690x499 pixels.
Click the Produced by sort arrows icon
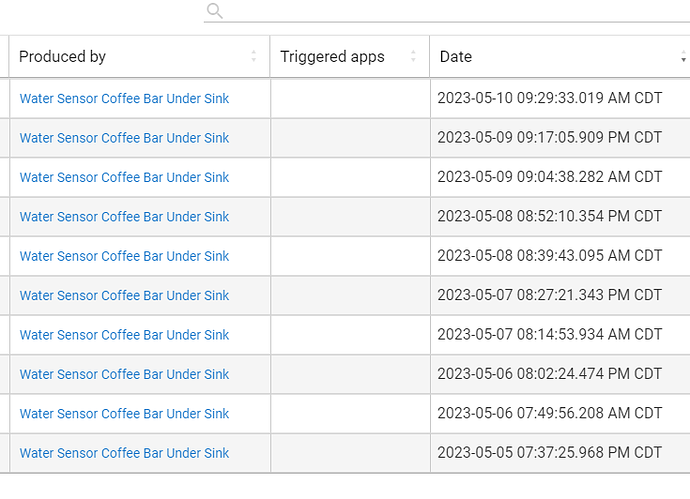click(x=254, y=57)
